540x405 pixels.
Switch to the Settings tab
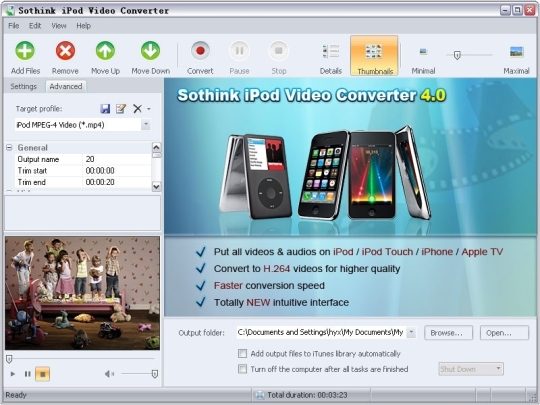(x=23, y=86)
